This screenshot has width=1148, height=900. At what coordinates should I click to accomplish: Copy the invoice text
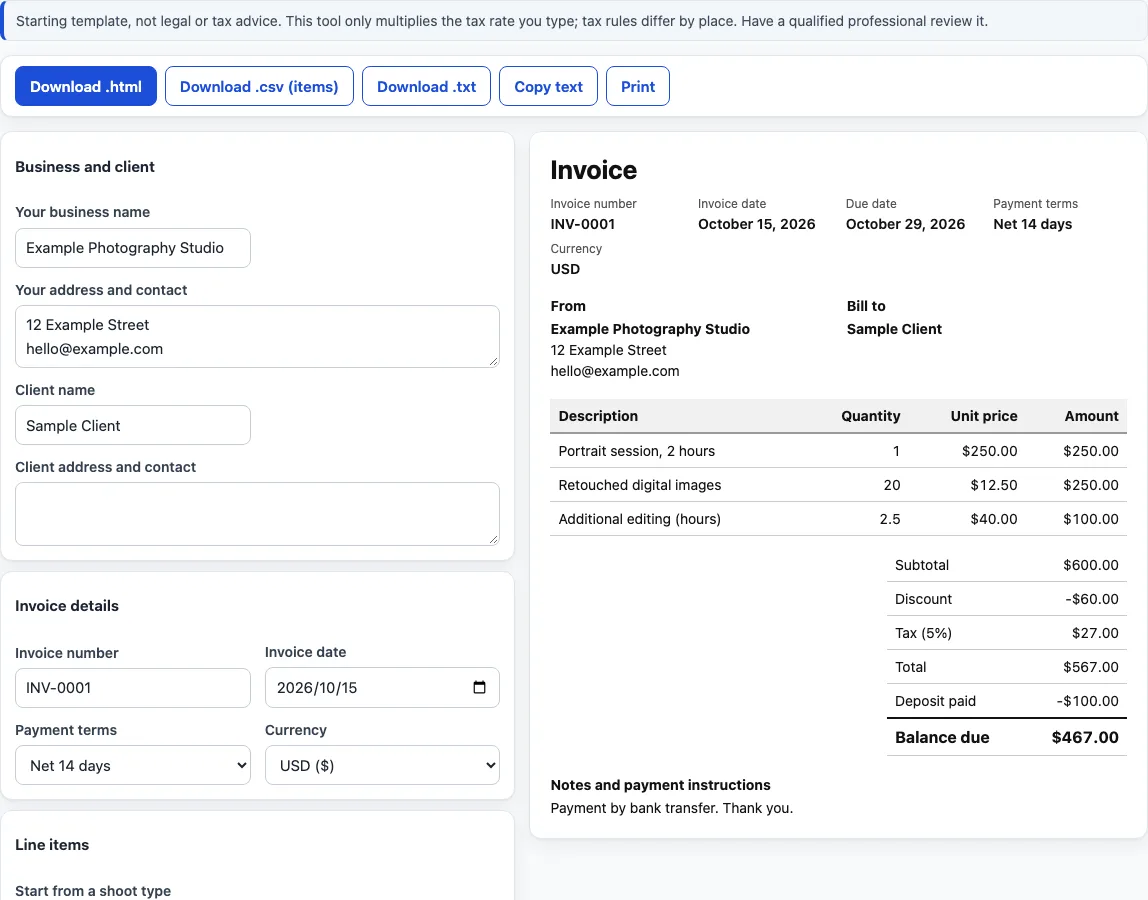click(x=548, y=86)
